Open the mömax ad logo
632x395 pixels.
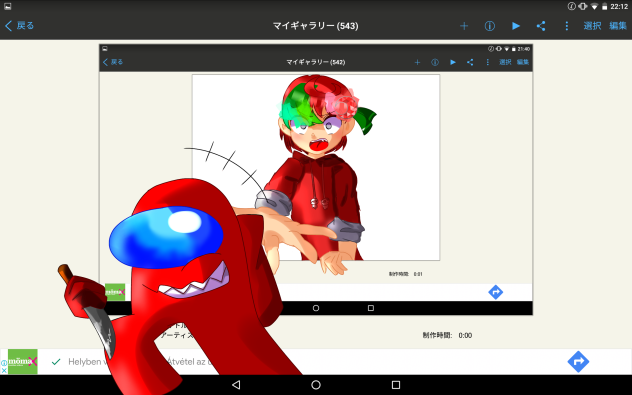point(23,362)
